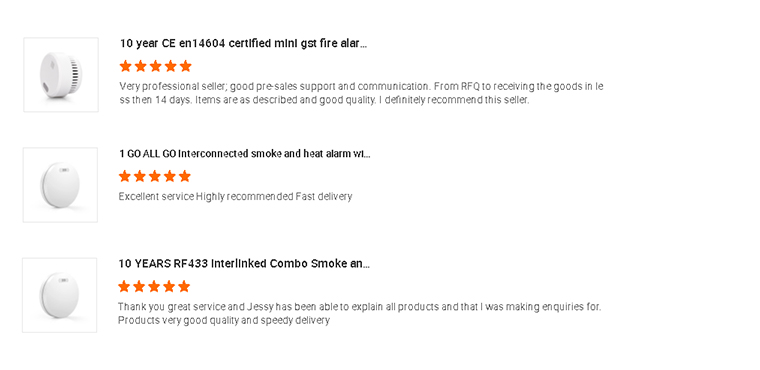Open the 1 GO ALL GO alarm thumbnail
The height and width of the screenshot is (370, 760).
(x=60, y=185)
